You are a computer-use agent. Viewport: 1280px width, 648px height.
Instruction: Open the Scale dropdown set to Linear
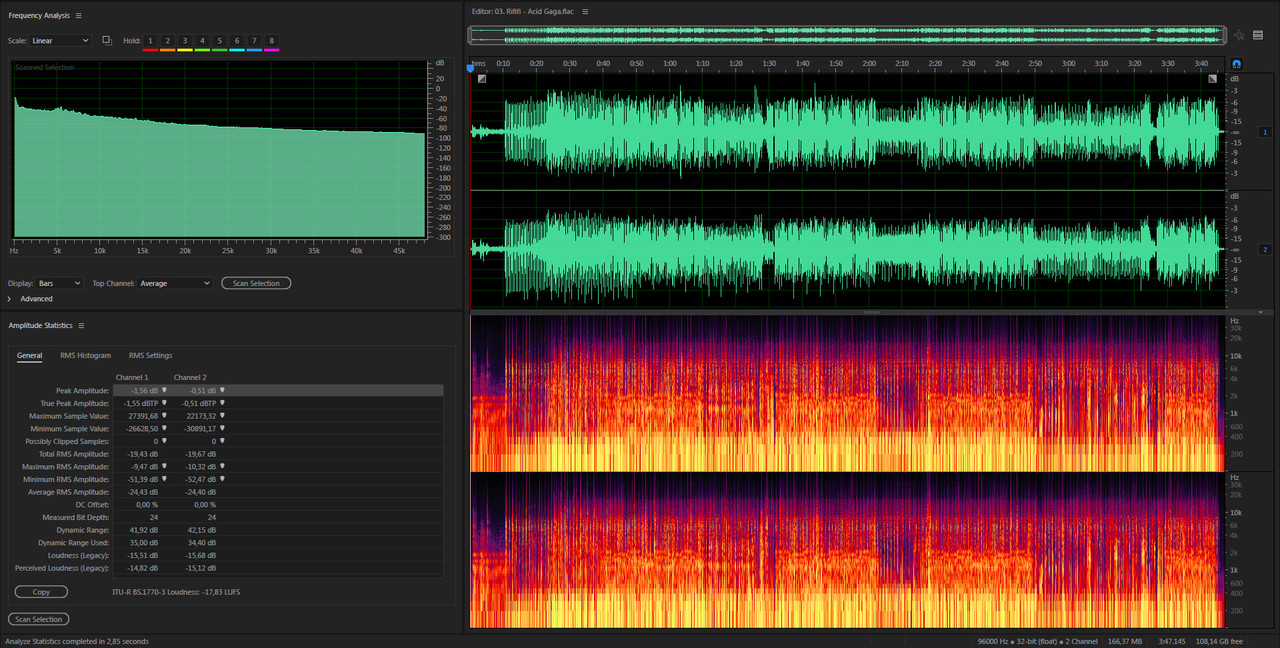(59, 41)
